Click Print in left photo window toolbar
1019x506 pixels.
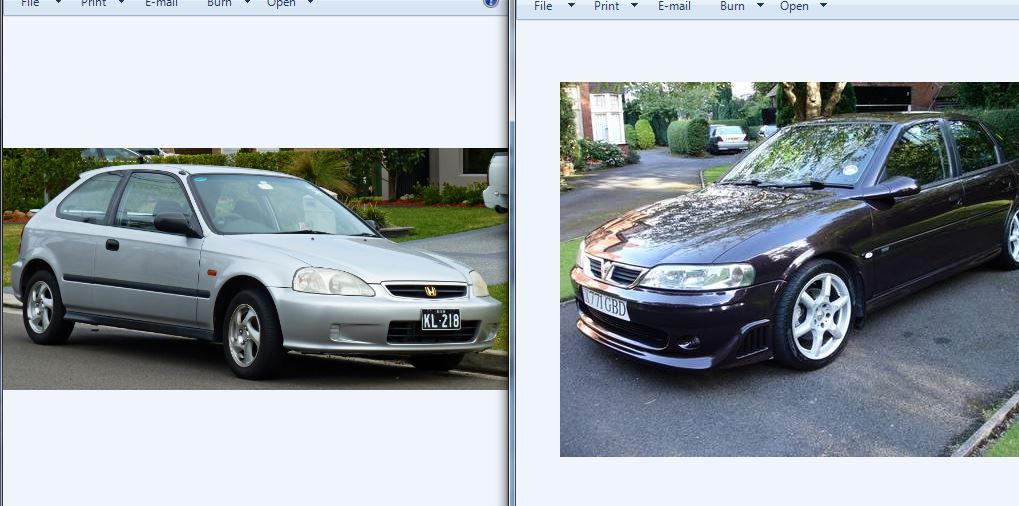point(94,3)
